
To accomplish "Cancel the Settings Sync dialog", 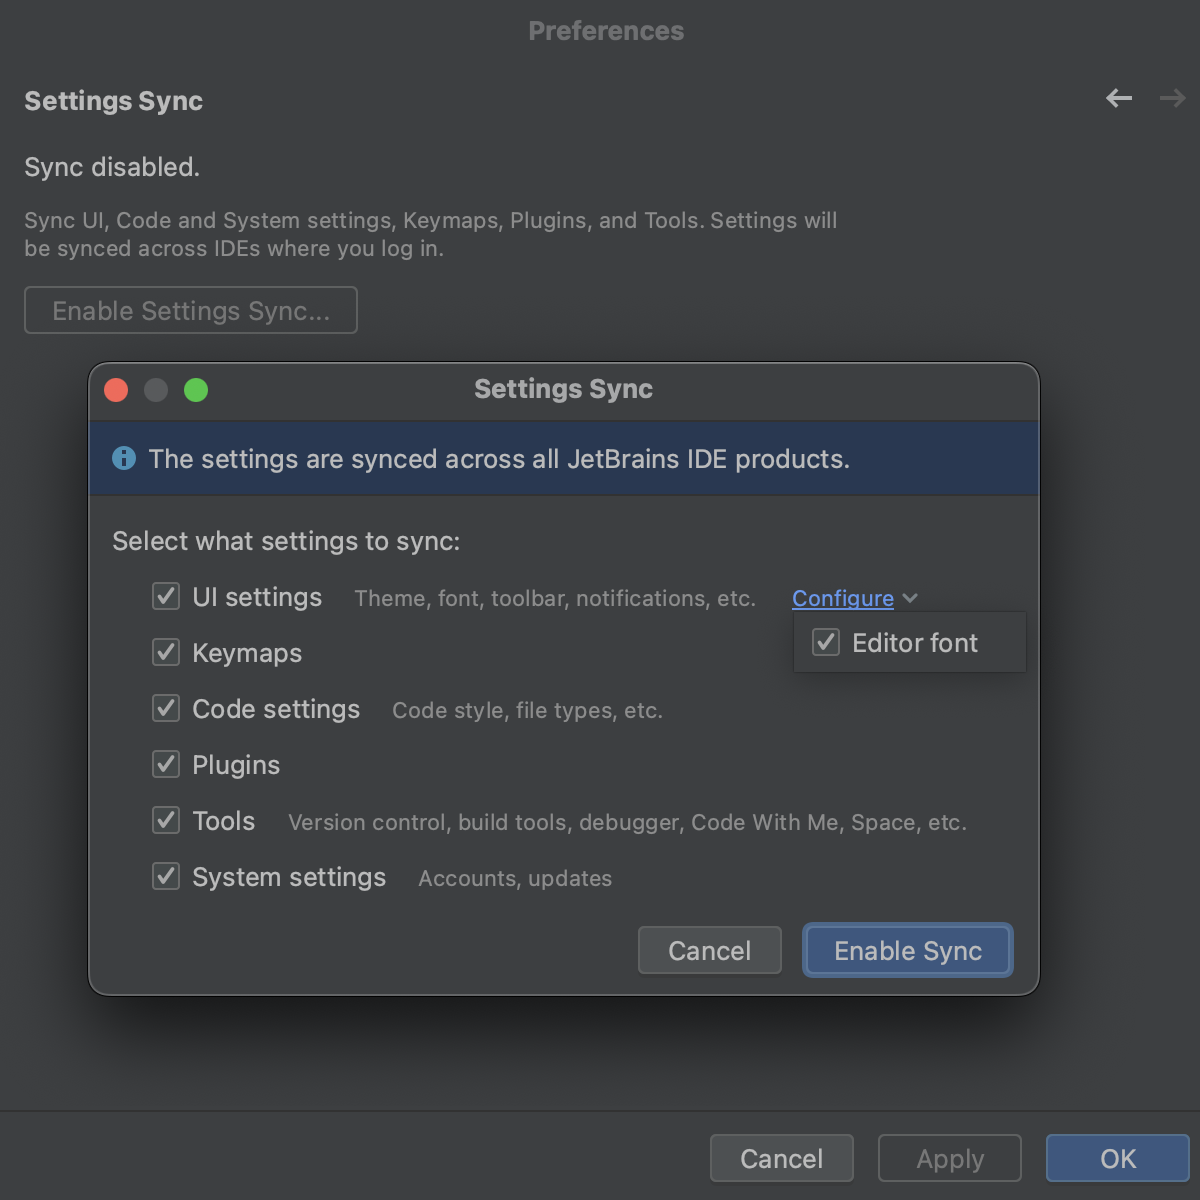I will coord(709,950).
